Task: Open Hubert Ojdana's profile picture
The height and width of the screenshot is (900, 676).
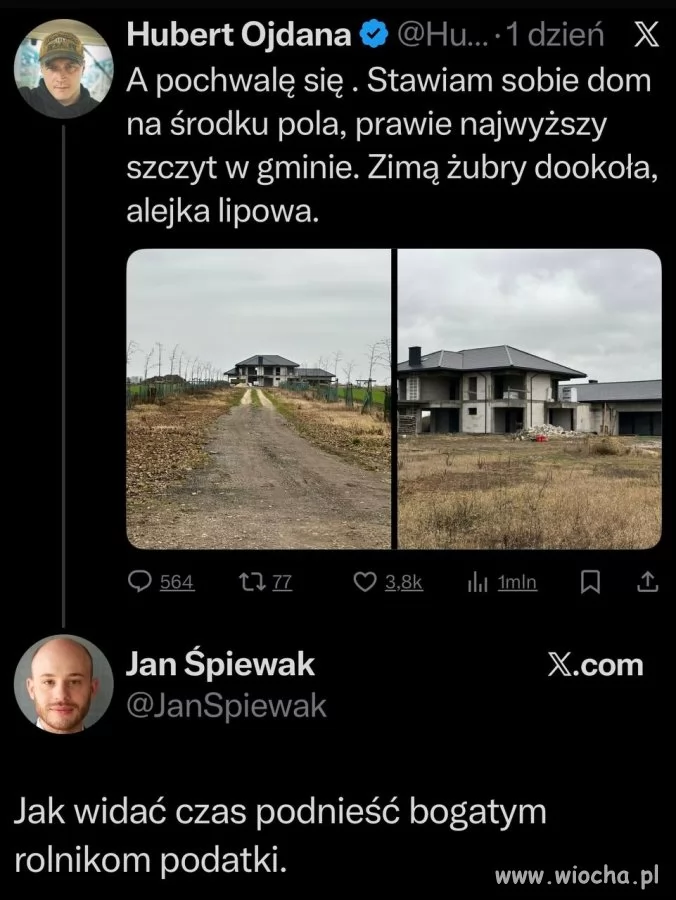Action: point(64,68)
